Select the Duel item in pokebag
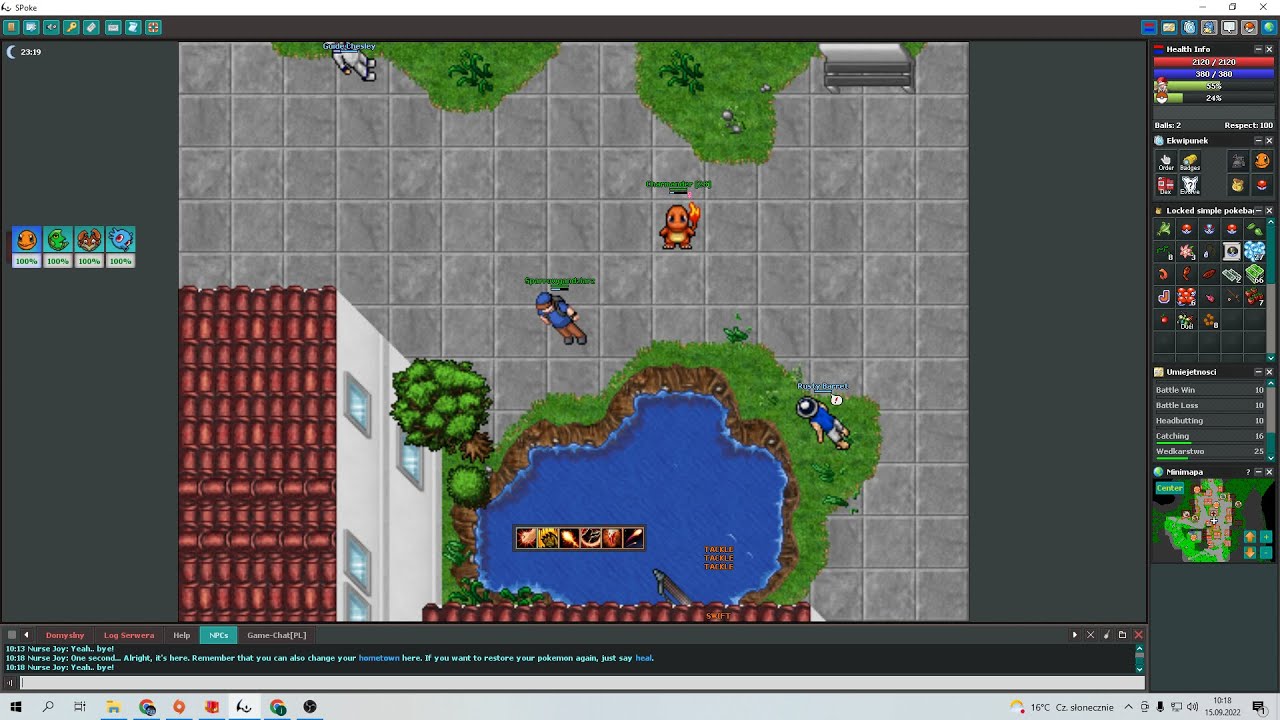The width and height of the screenshot is (1280, 720). pos(1187,321)
